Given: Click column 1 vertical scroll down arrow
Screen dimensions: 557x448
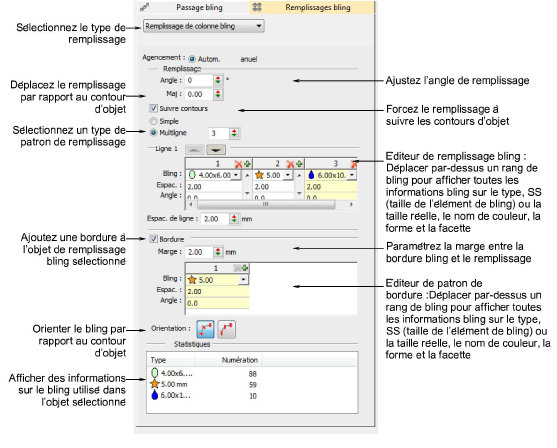Looking at the screenshot, I should pyautogui.click(x=247, y=193).
